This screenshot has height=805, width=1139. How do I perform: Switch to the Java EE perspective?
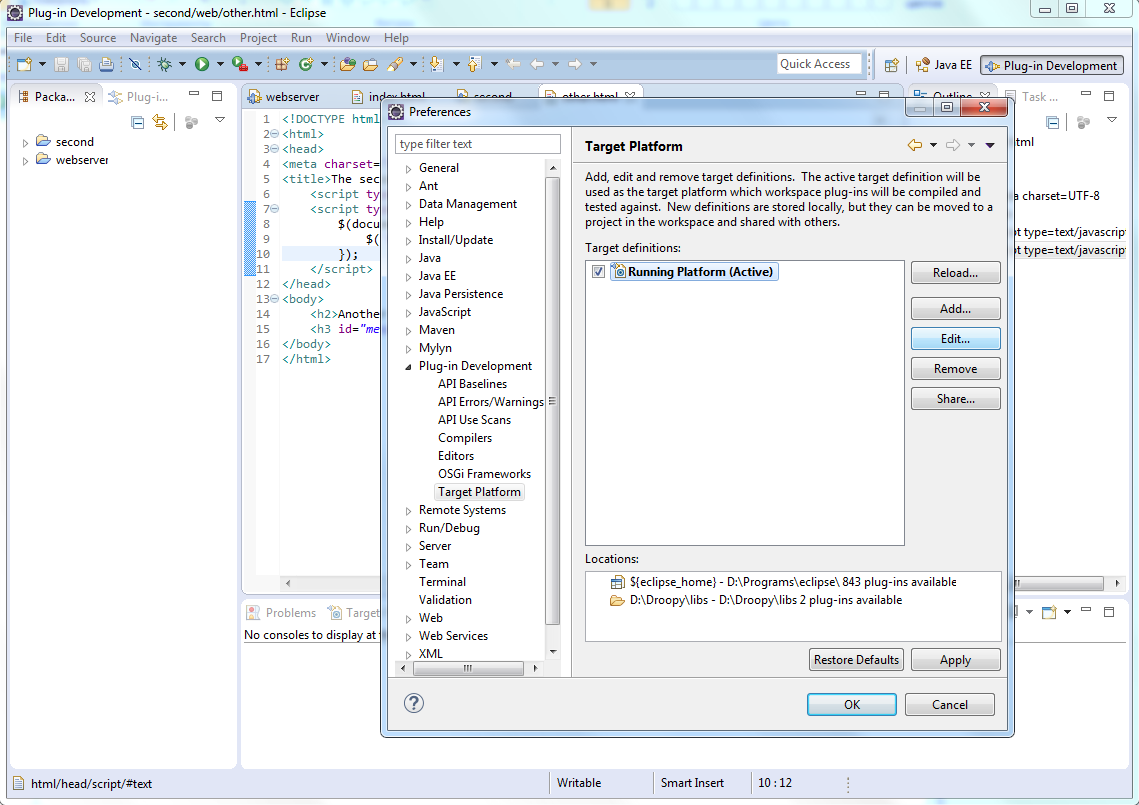pos(944,65)
